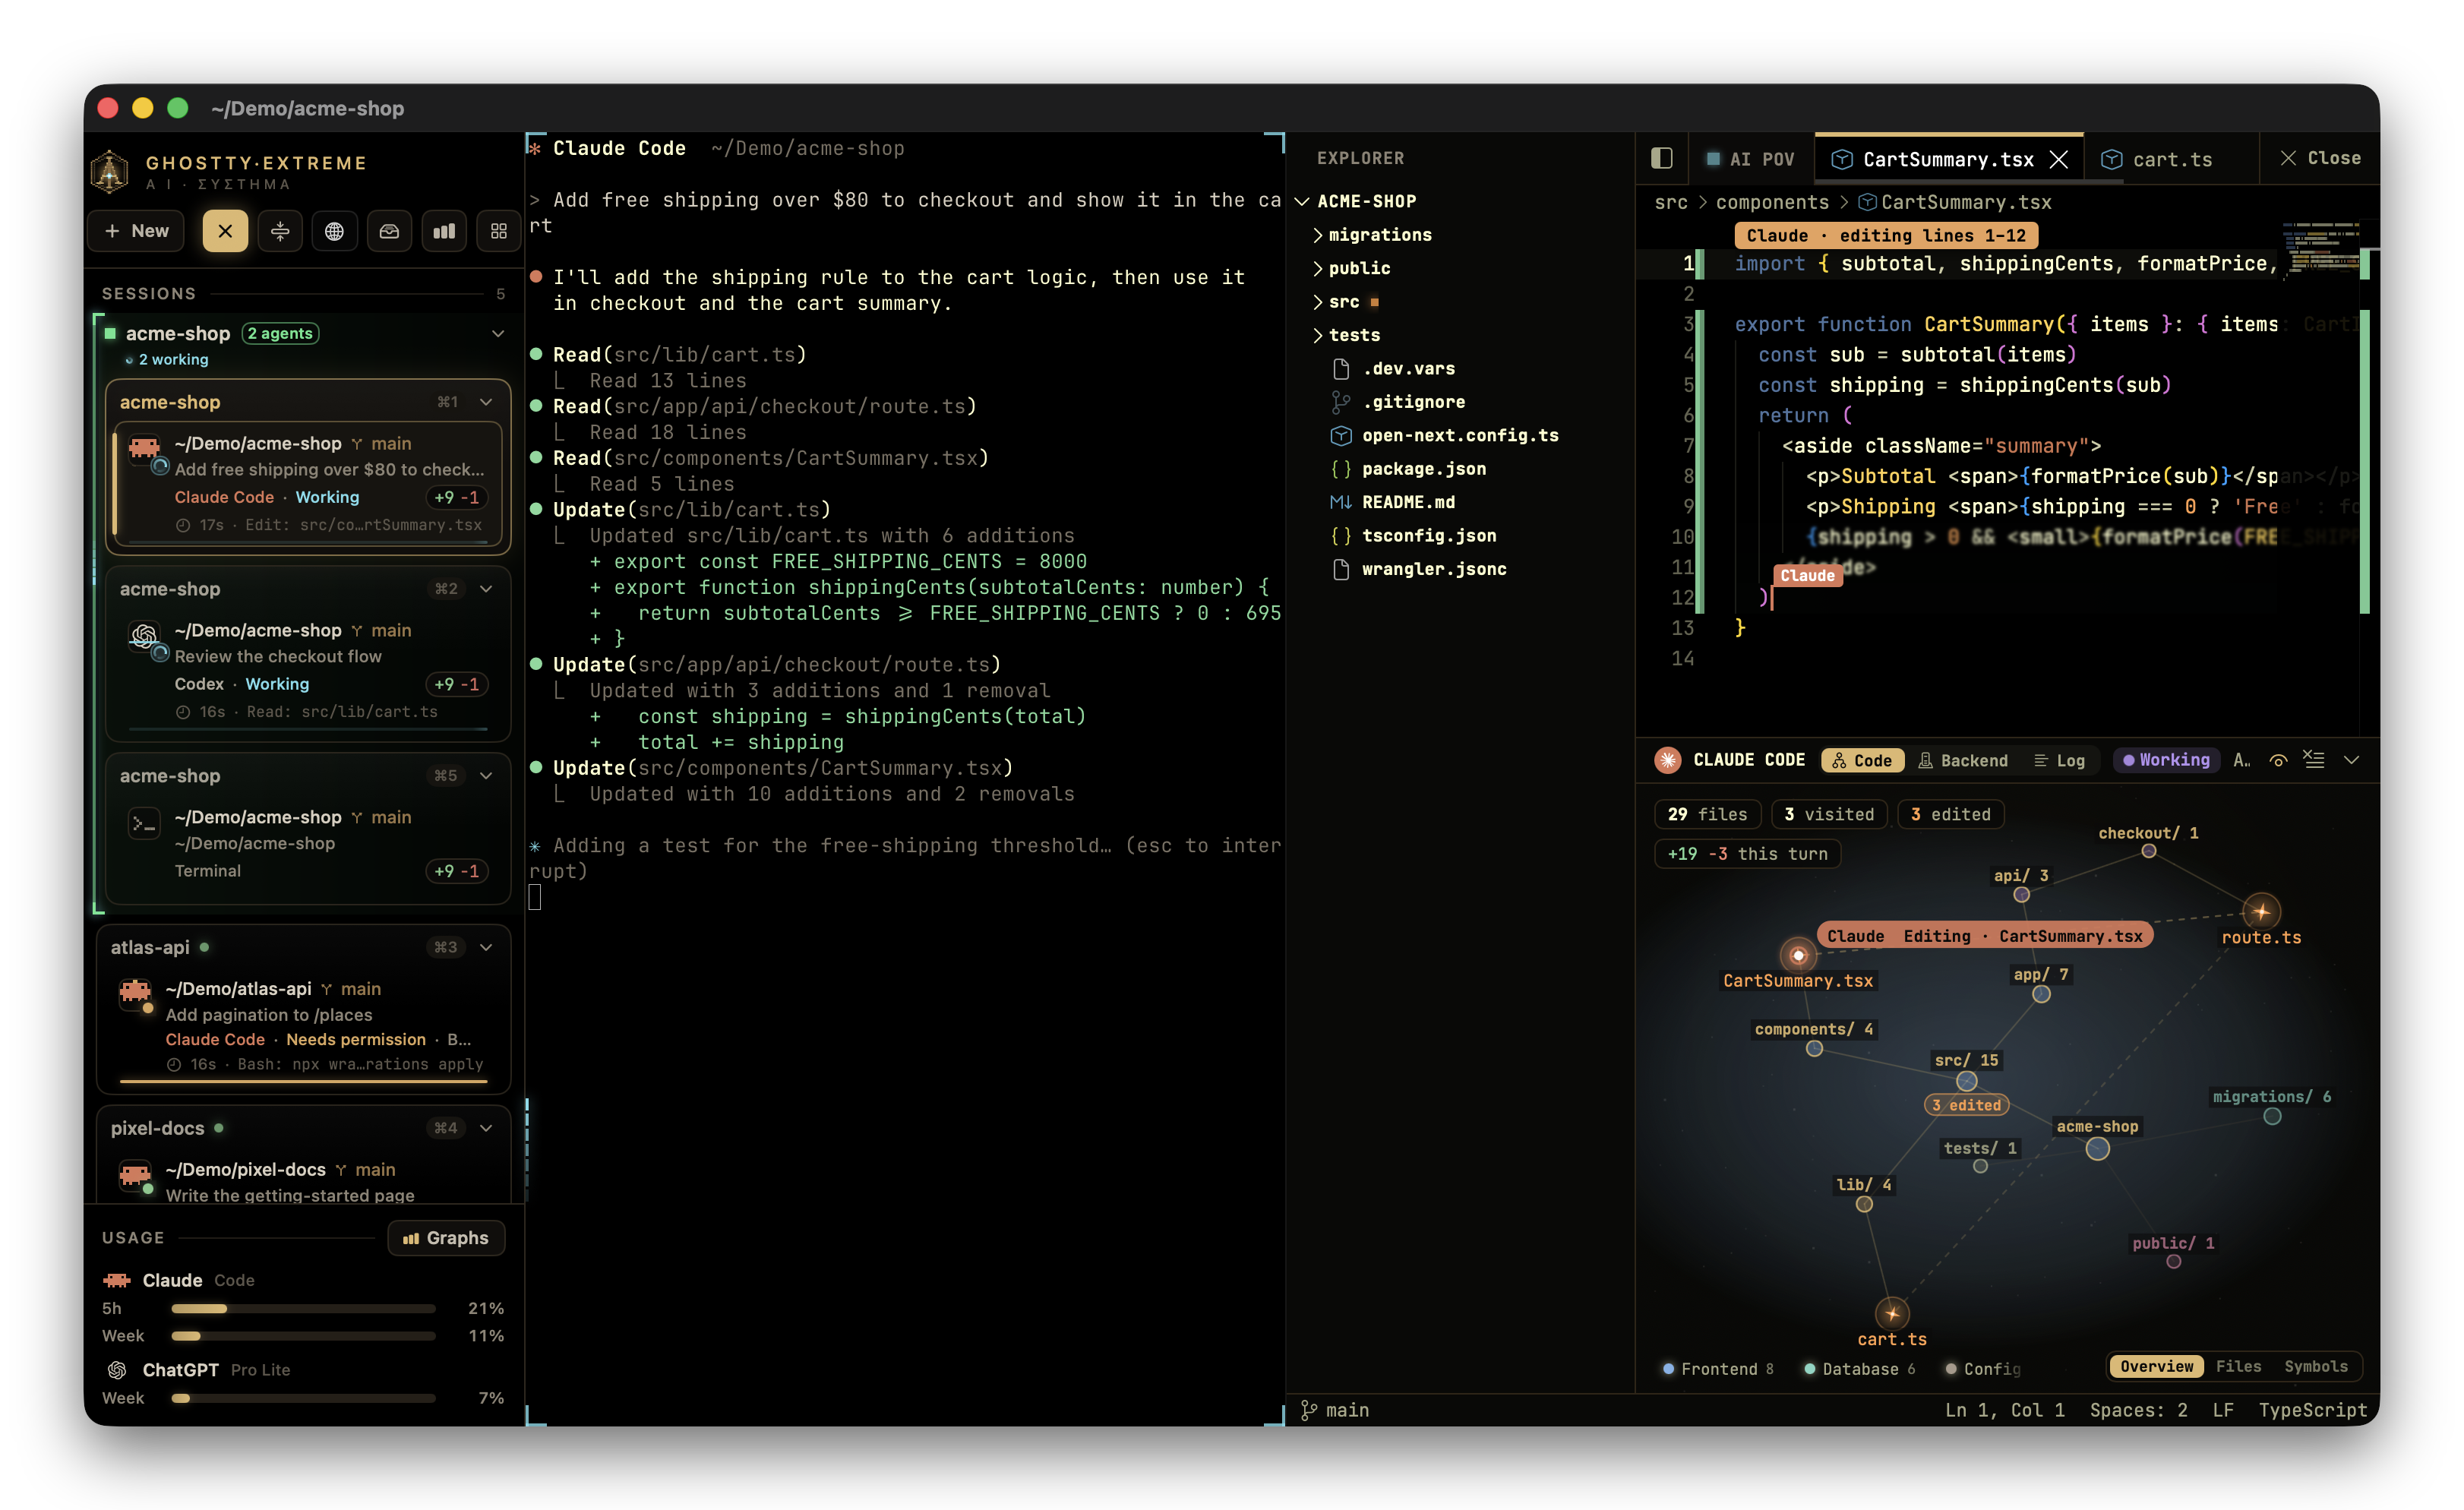2464x1510 pixels.
Task: Toggle the Database legend filter
Action: click(1859, 1369)
